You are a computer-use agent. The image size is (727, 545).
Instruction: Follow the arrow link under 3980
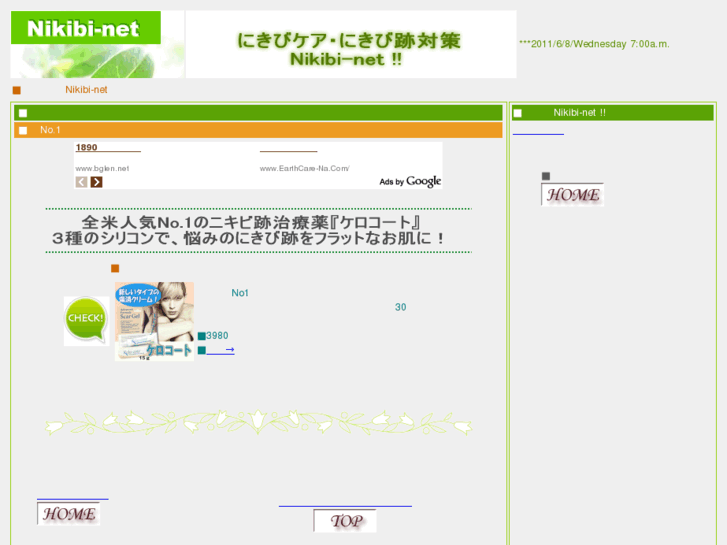pyautogui.click(x=220, y=350)
